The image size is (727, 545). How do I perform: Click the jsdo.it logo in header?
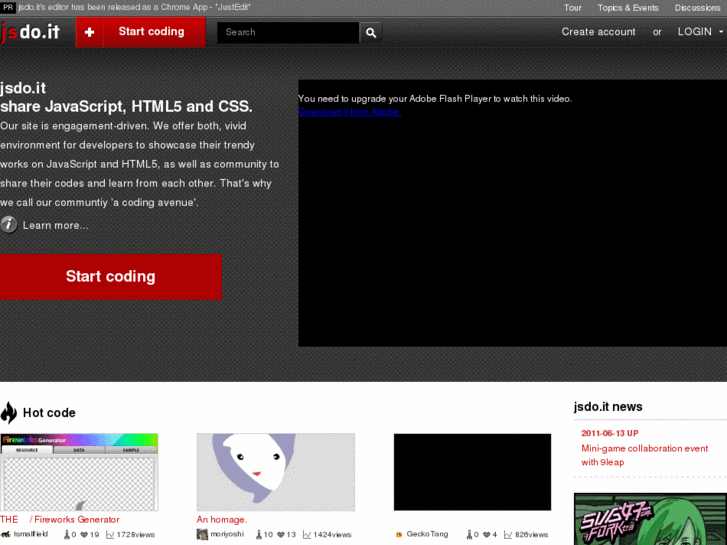tap(31, 32)
